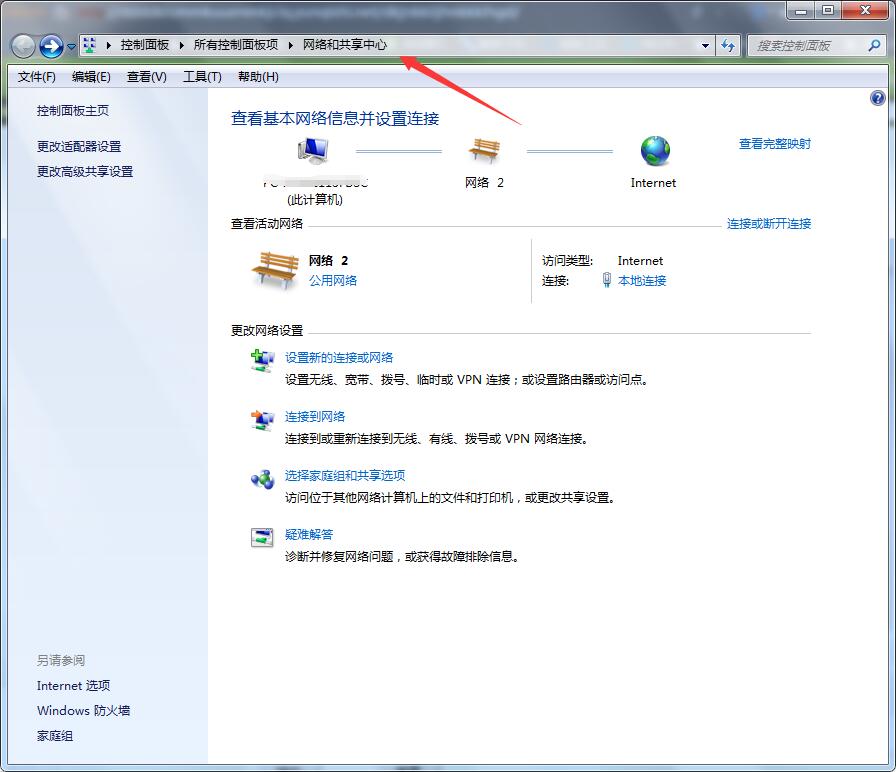The height and width of the screenshot is (772, 896).
Task: Click the 疑难解答 troubleshooting icon
Action: tap(262, 538)
